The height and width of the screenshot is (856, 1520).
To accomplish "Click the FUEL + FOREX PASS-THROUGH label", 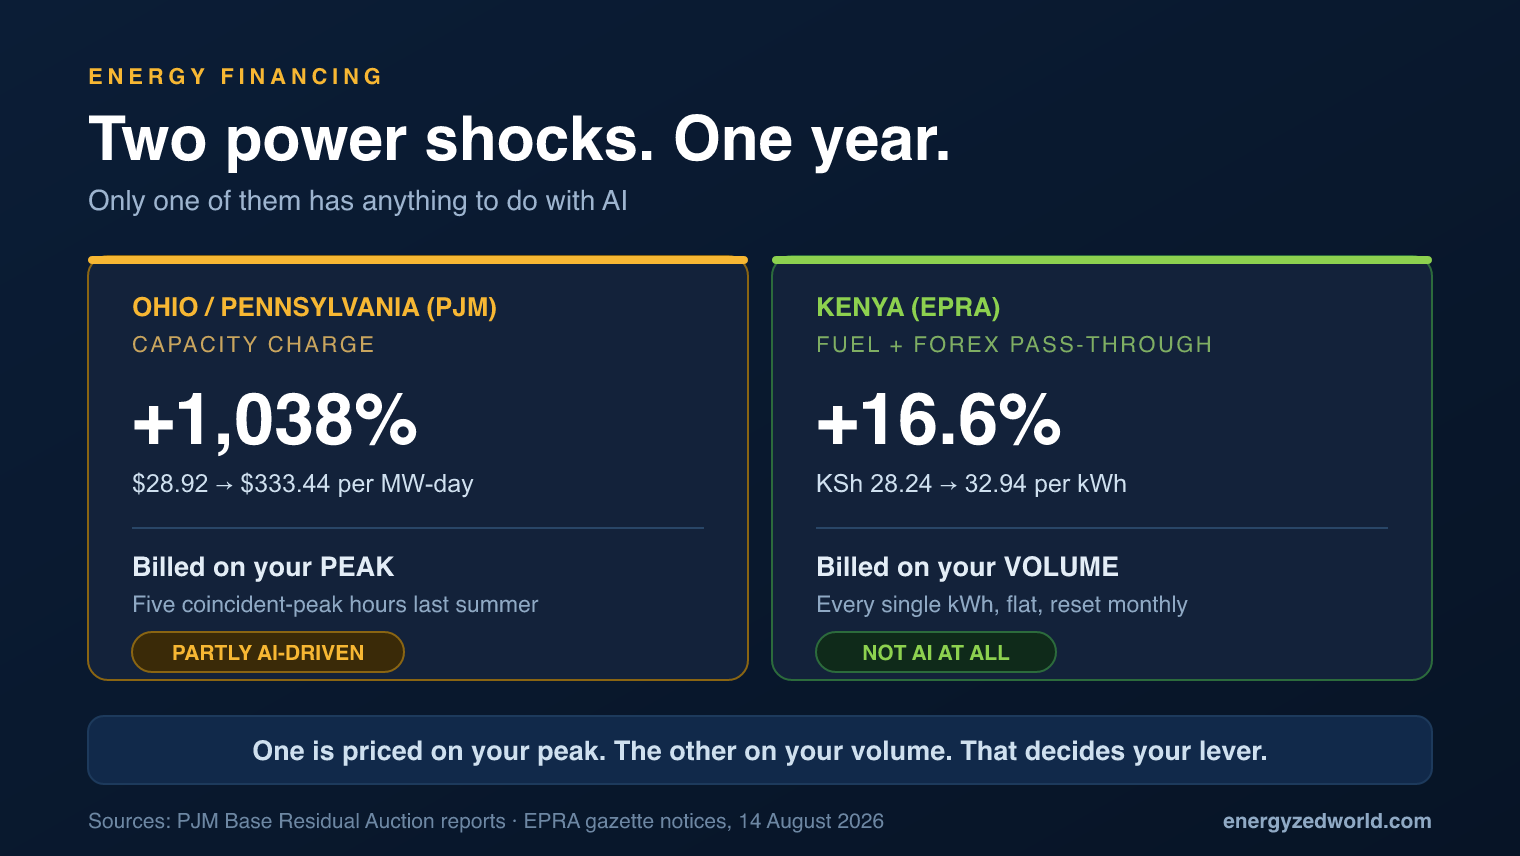I will 1014,345.
